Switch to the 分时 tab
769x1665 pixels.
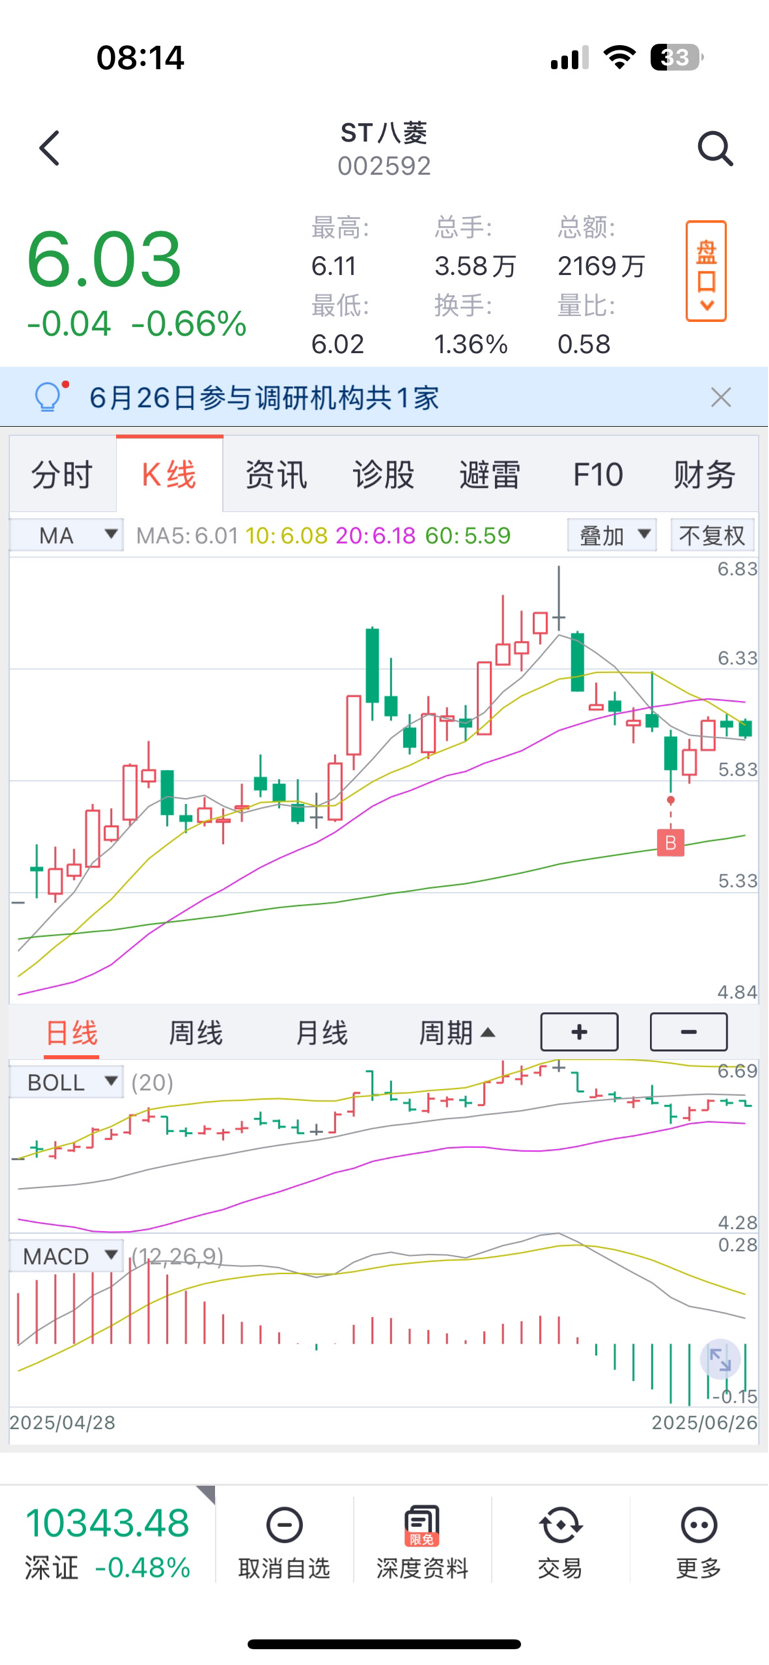click(62, 474)
